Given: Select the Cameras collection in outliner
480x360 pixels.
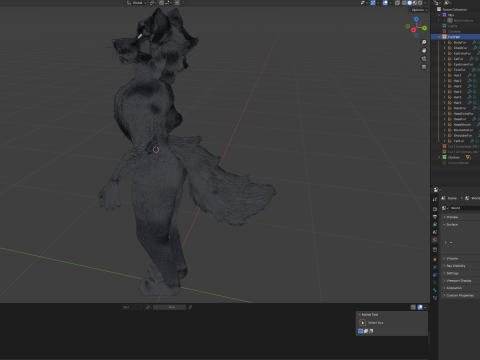Looking at the screenshot, I should click(454, 31).
